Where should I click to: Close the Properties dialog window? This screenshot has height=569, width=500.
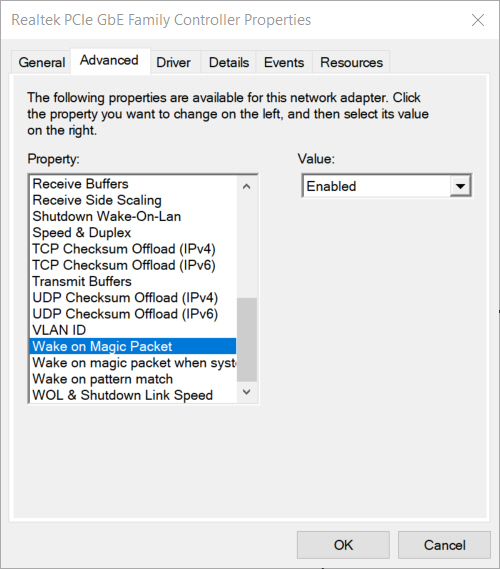click(x=478, y=20)
